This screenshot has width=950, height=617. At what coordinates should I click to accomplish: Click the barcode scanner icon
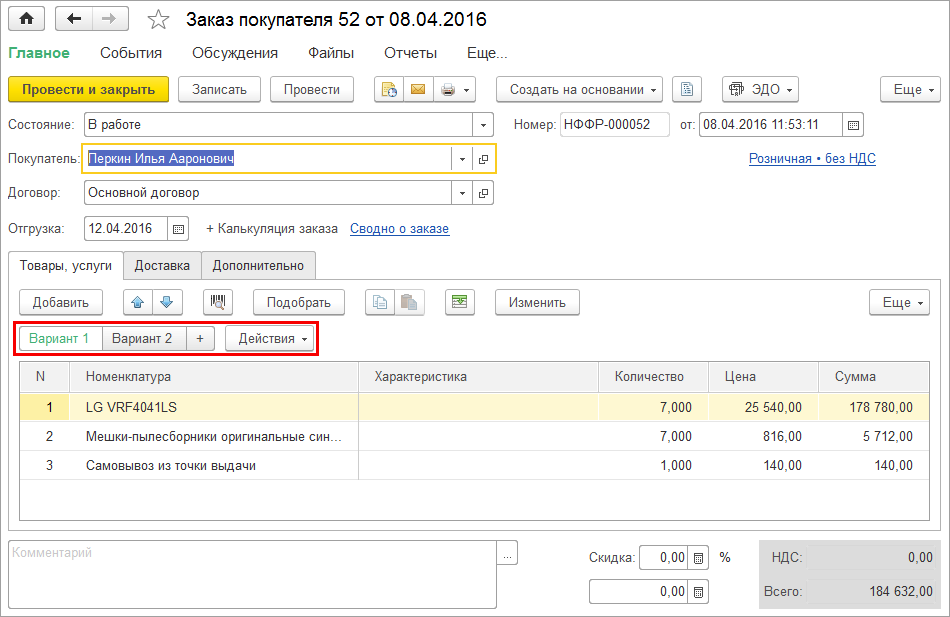218,302
